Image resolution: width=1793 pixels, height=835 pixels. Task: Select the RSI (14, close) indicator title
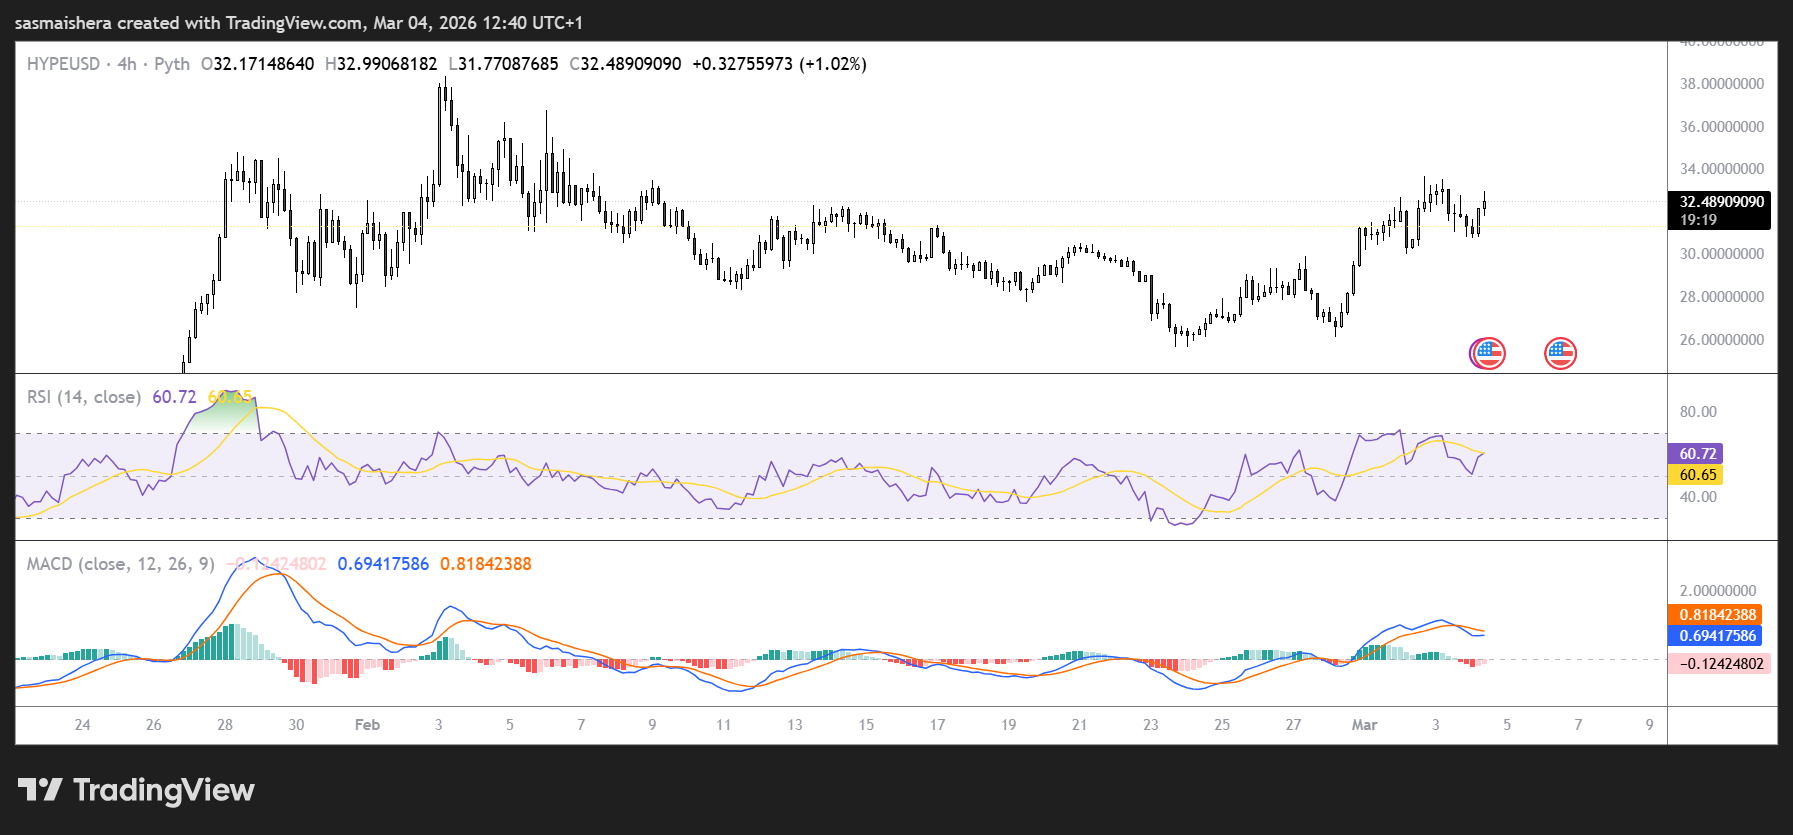[x=84, y=397]
